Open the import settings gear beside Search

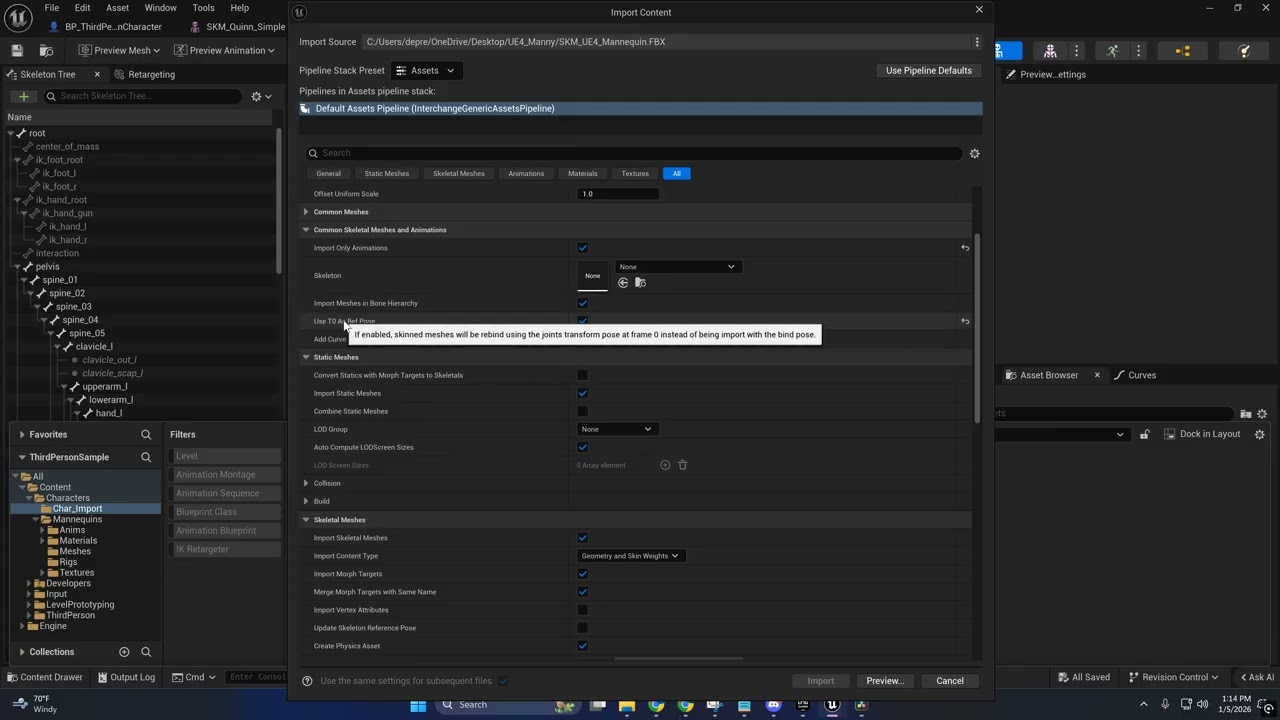click(x=974, y=153)
